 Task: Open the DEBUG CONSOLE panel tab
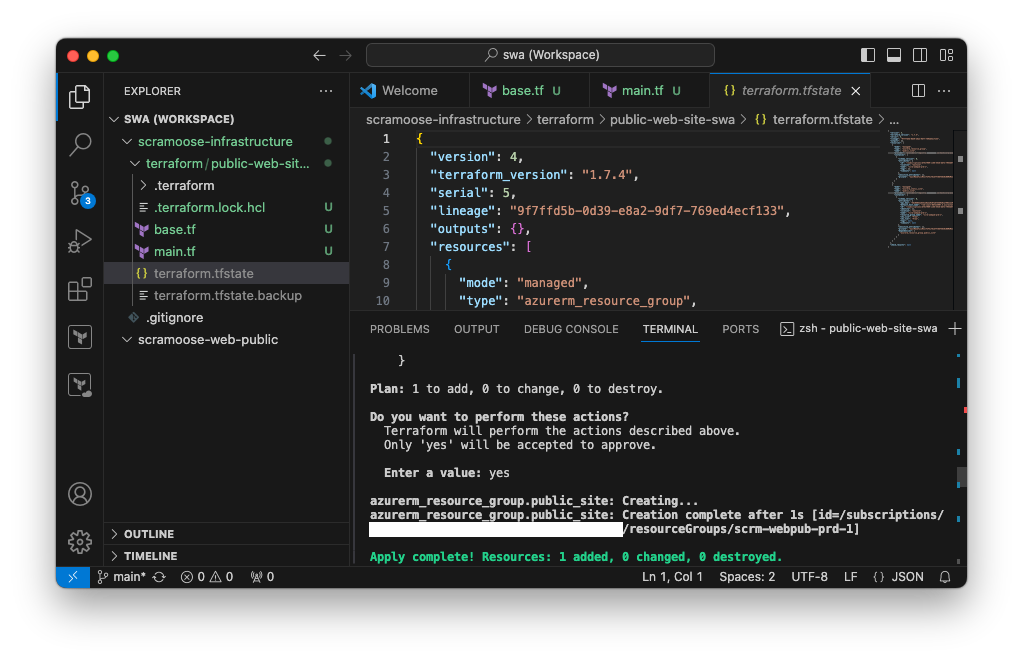pos(571,329)
